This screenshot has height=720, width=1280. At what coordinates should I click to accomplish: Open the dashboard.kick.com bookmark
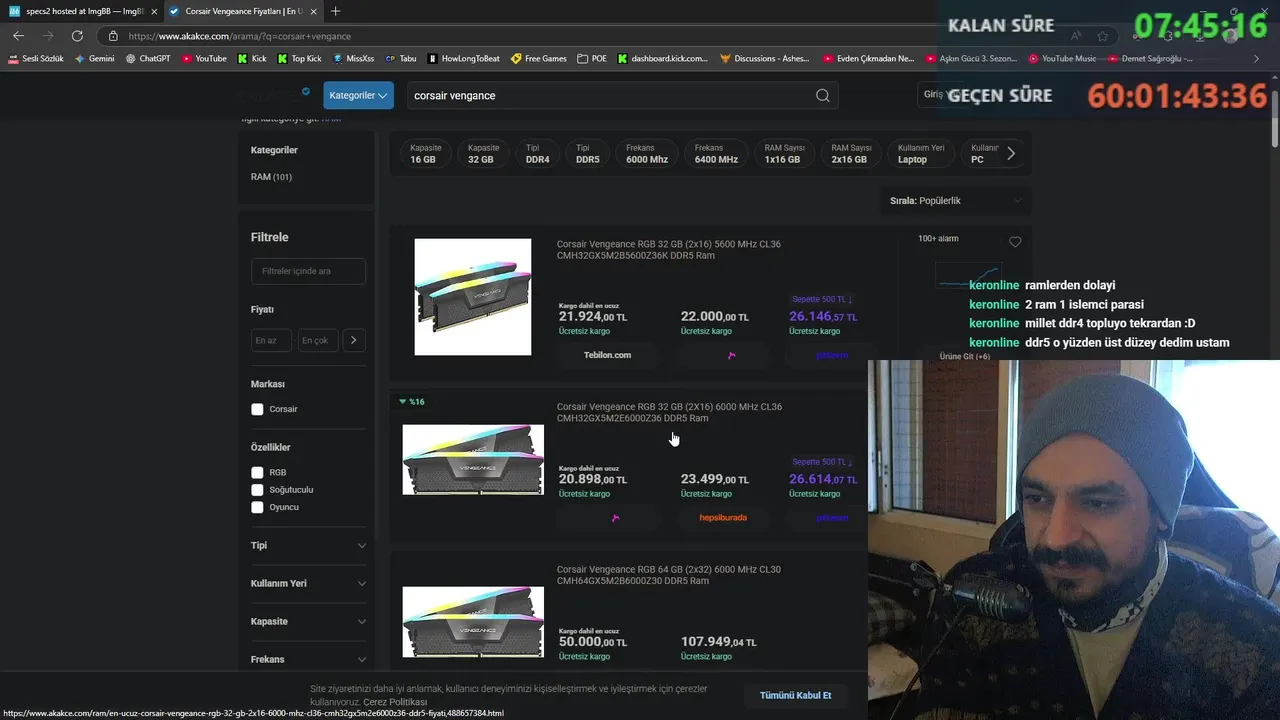tap(664, 59)
